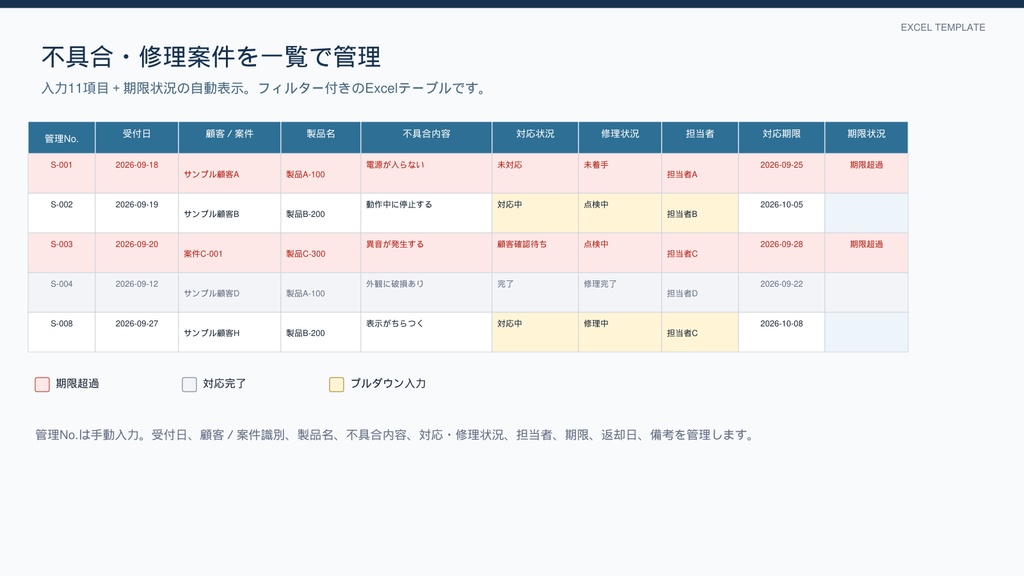Click the 修理状況 column header
1024x576 pixels.
620,138
